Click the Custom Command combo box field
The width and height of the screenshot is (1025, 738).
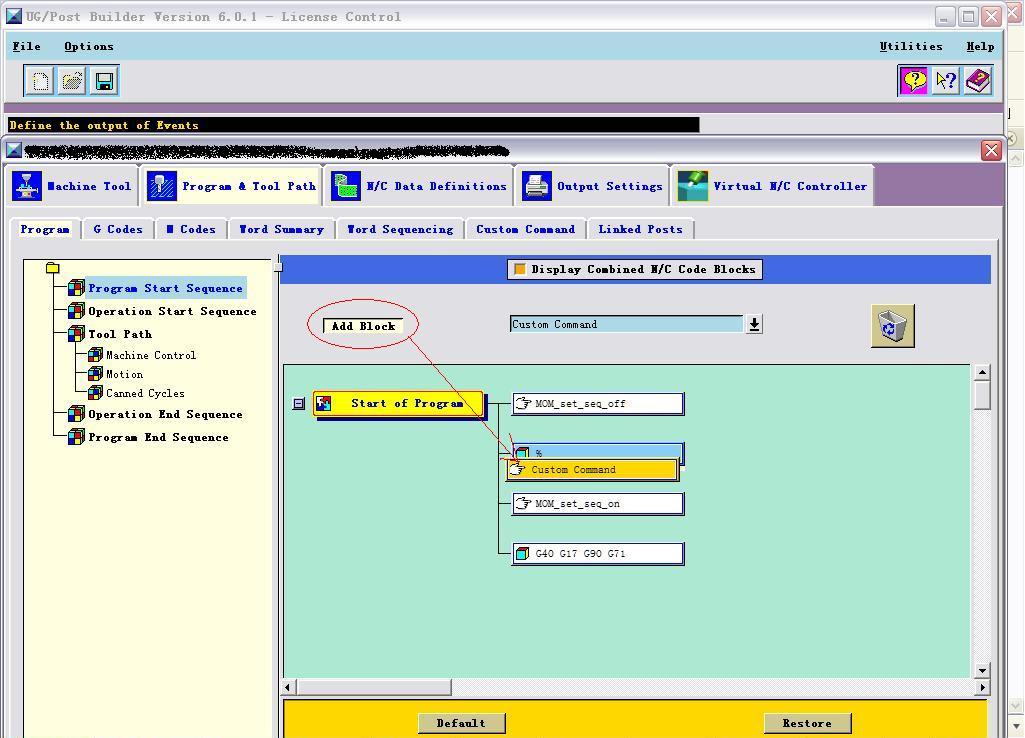626,324
